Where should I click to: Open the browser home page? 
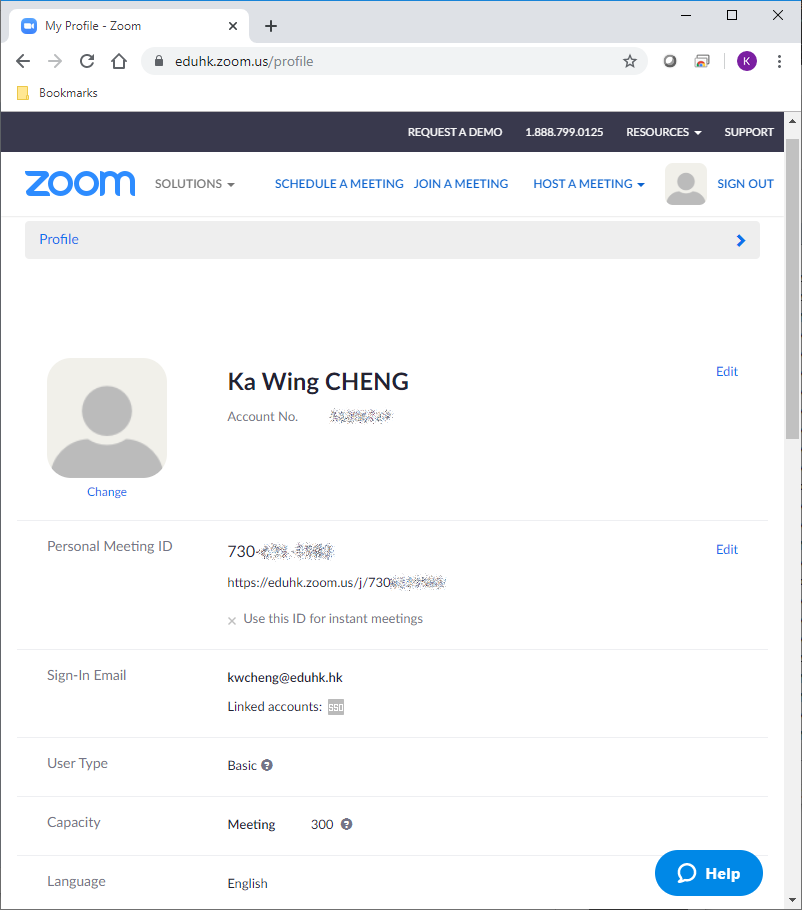(119, 61)
